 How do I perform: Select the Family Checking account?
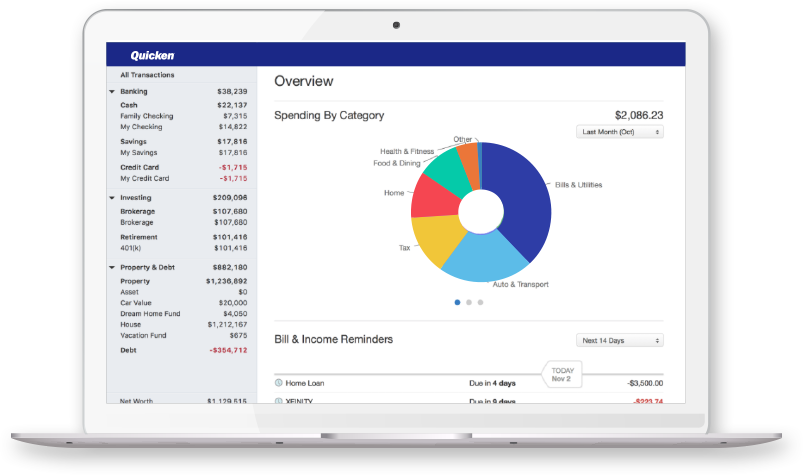pyautogui.click(x=183, y=116)
